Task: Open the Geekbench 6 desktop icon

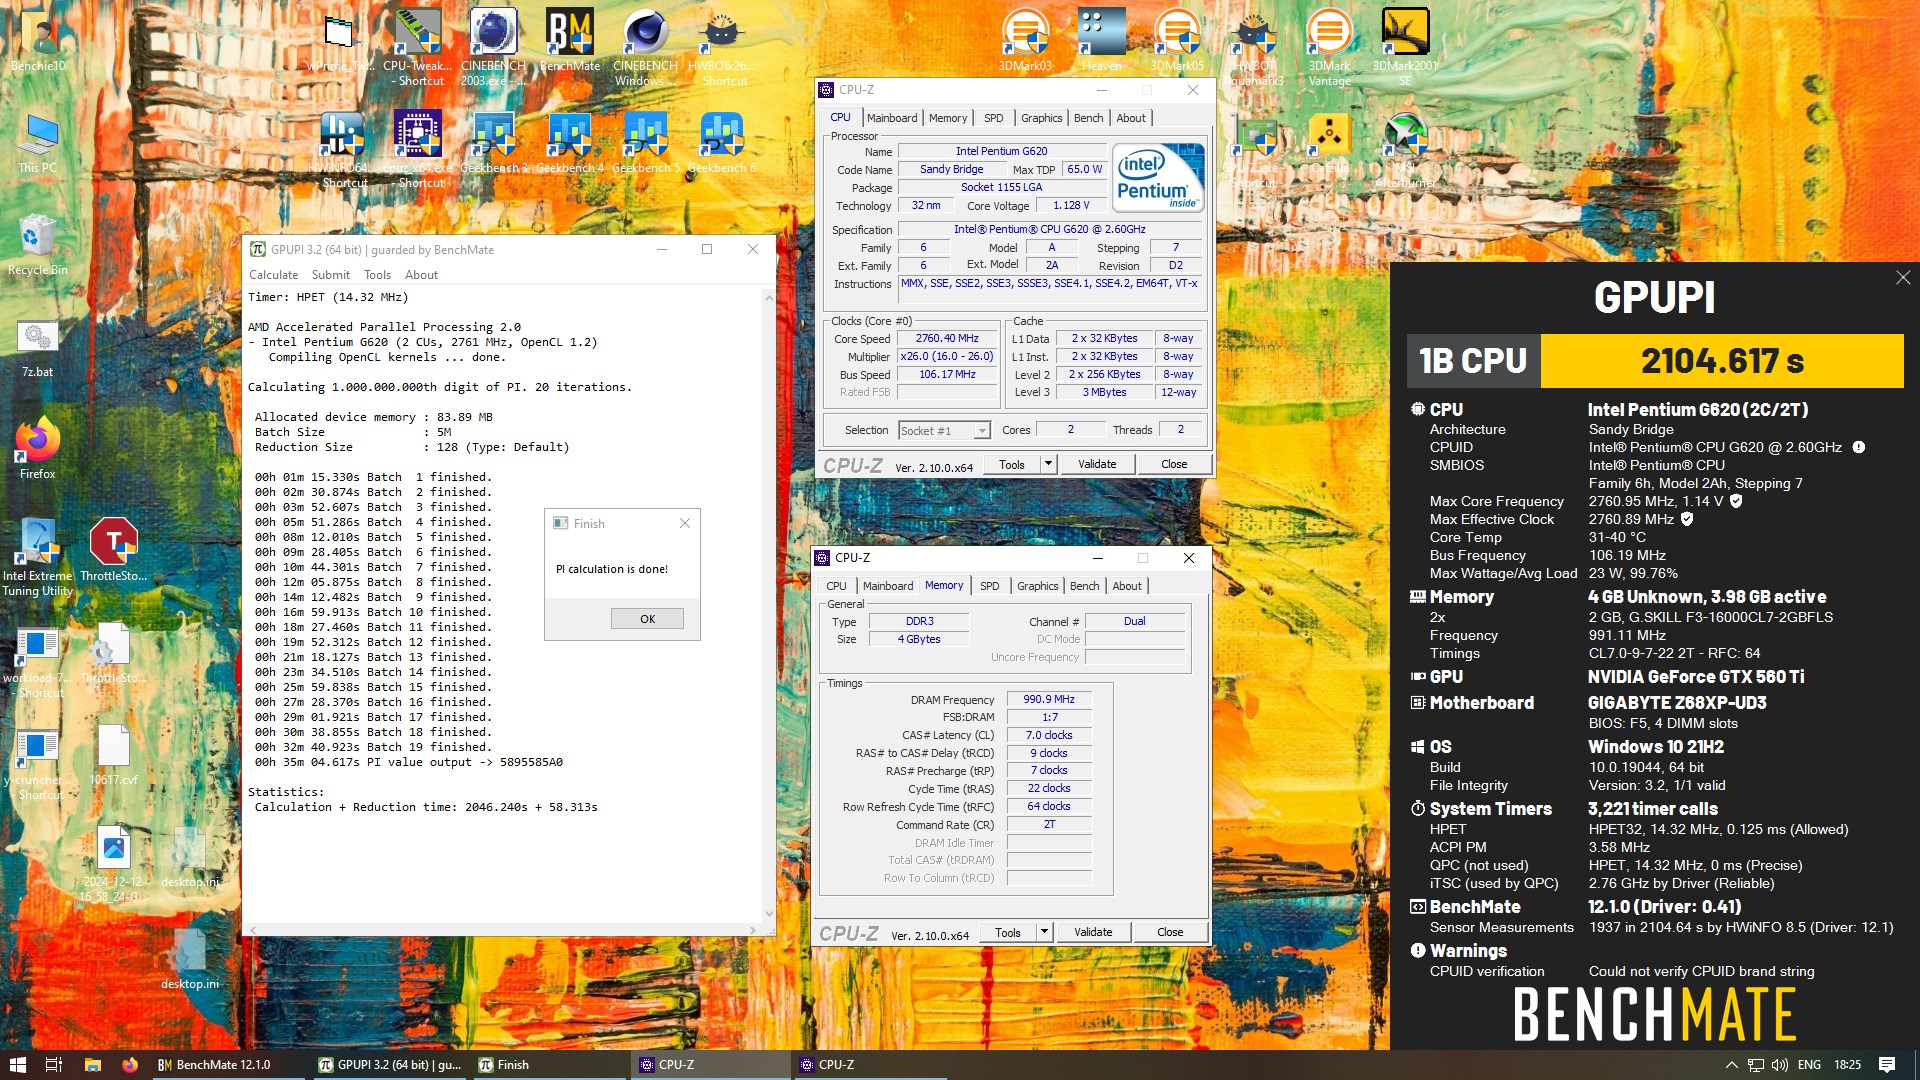Action: click(x=722, y=142)
